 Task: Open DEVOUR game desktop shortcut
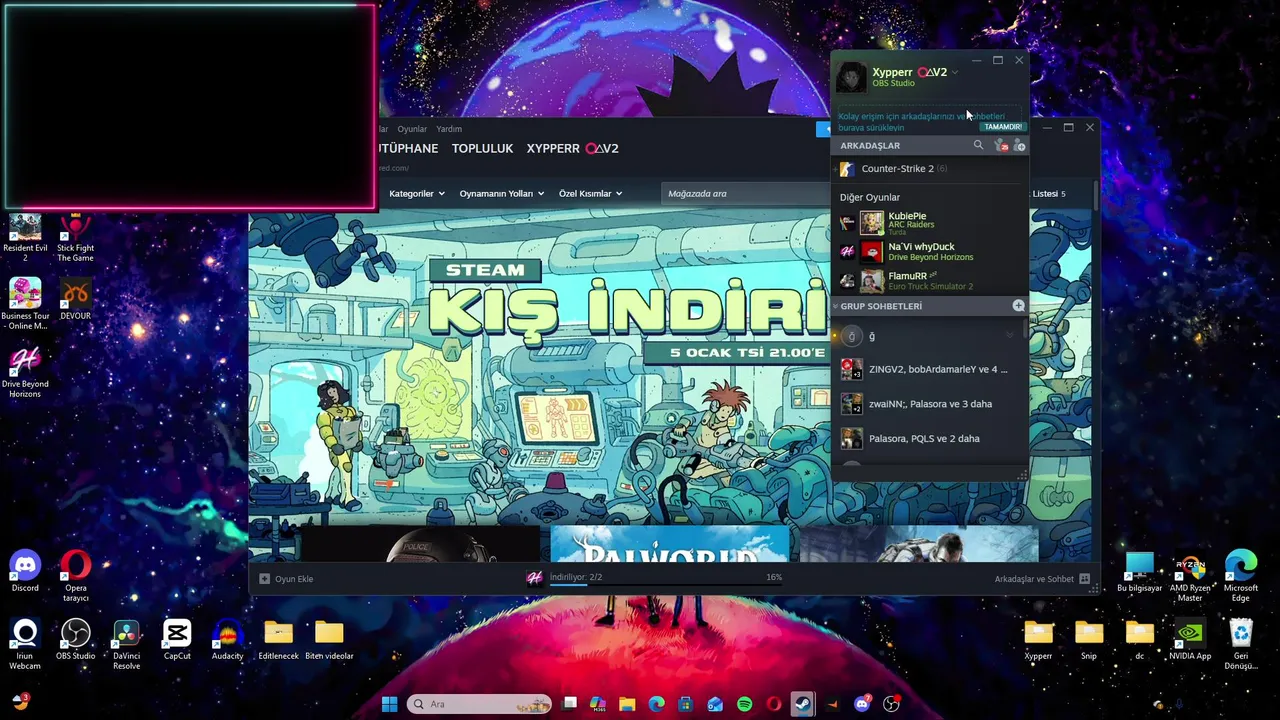pyautogui.click(x=76, y=299)
